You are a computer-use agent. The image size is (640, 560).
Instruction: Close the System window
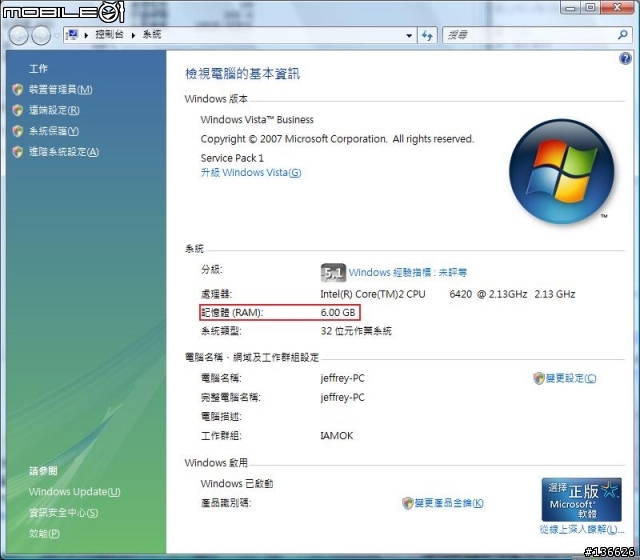pyautogui.click(x=617, y=7)
